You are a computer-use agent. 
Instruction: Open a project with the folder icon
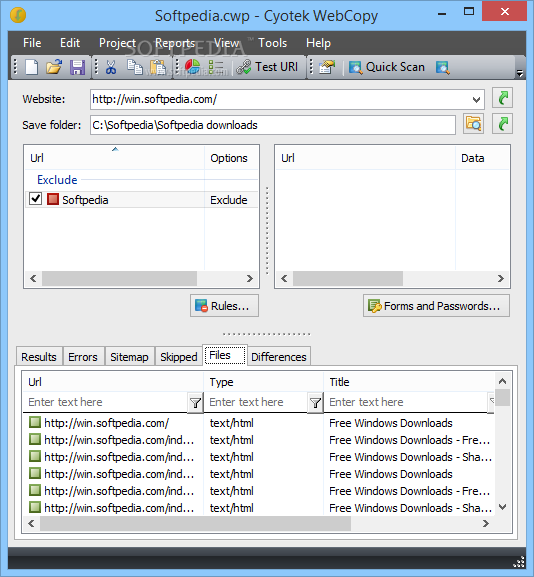click(54, 67)
